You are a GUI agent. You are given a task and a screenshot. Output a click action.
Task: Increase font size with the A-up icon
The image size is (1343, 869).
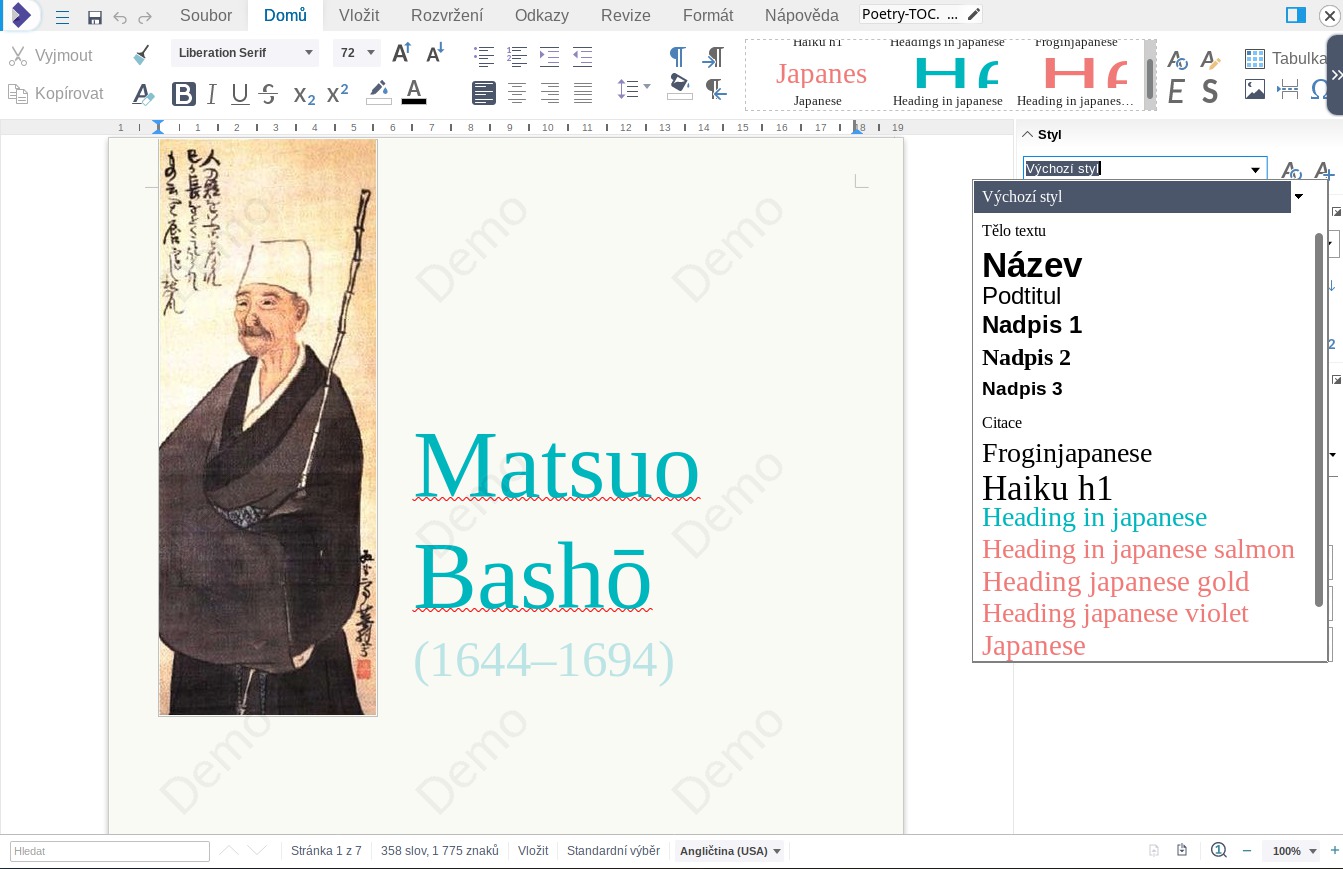[x=401, y=54]
